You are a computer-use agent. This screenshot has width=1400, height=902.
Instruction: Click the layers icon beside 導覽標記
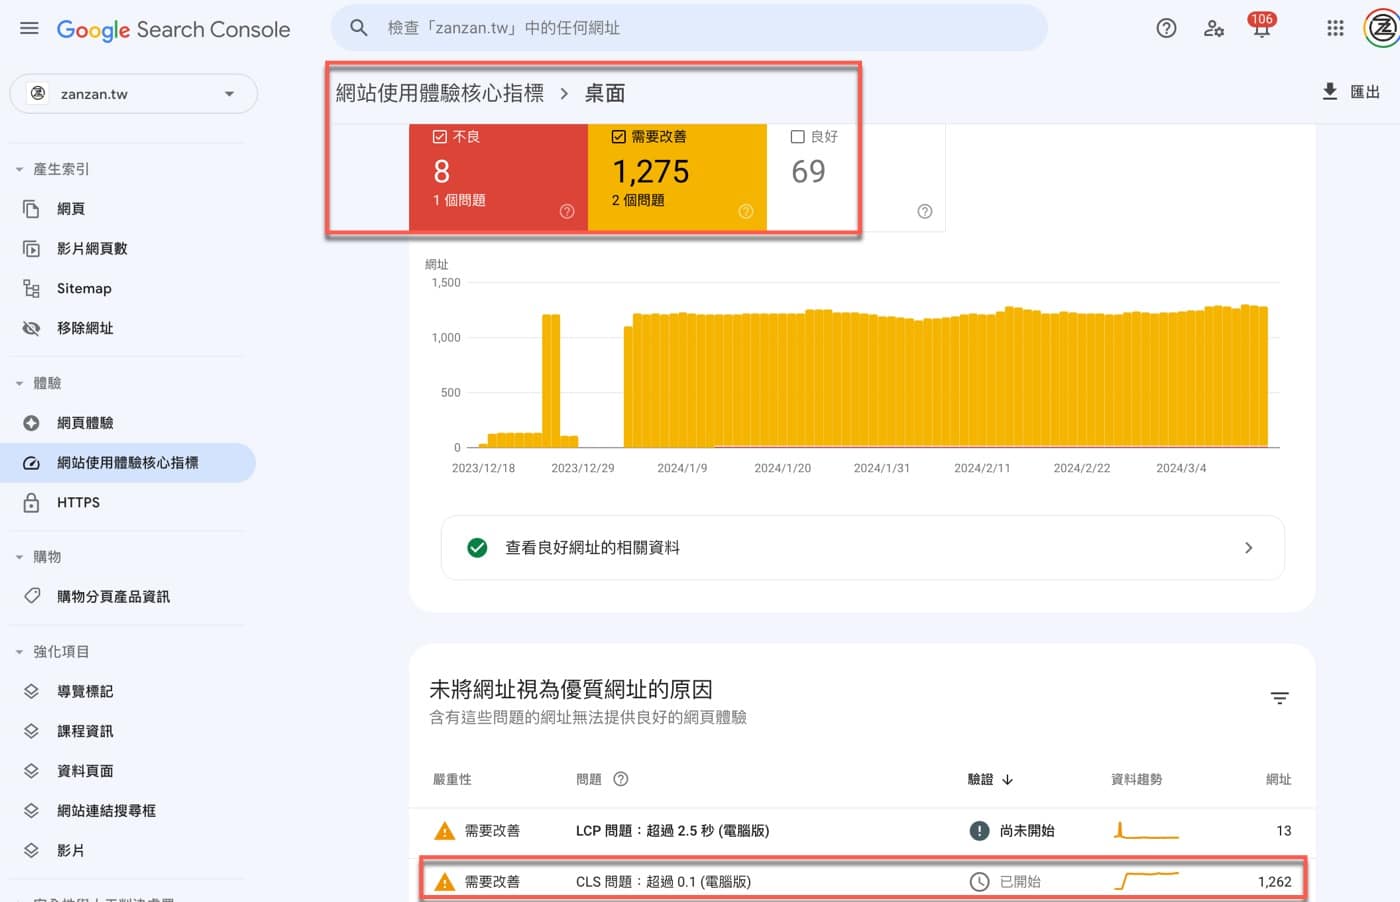[31, 692]
